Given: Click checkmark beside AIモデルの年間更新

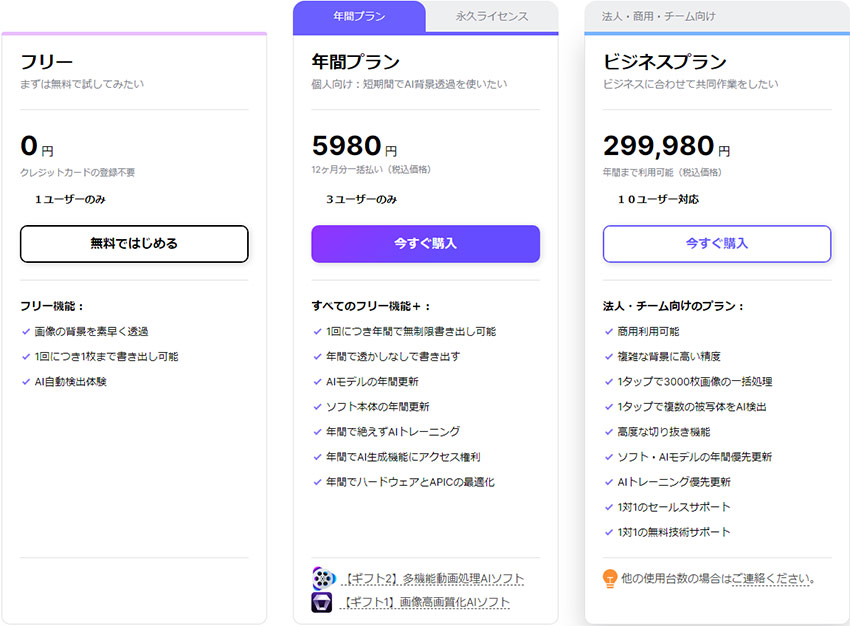Looking at the screenshot, I should 317,381.
